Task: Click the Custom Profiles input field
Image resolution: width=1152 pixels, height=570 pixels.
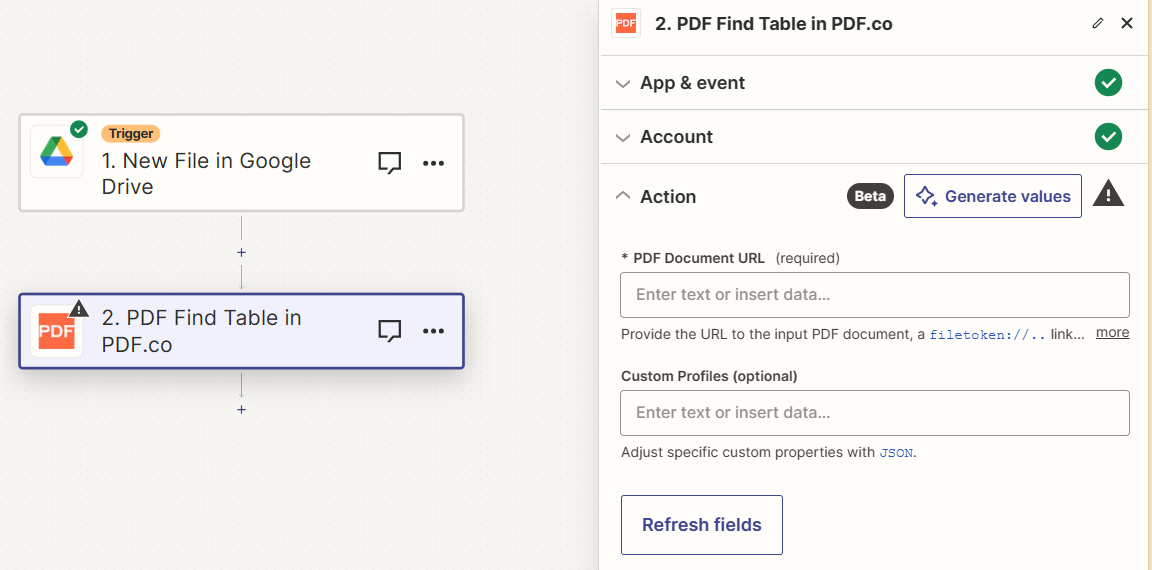Action: click(874, 413)
